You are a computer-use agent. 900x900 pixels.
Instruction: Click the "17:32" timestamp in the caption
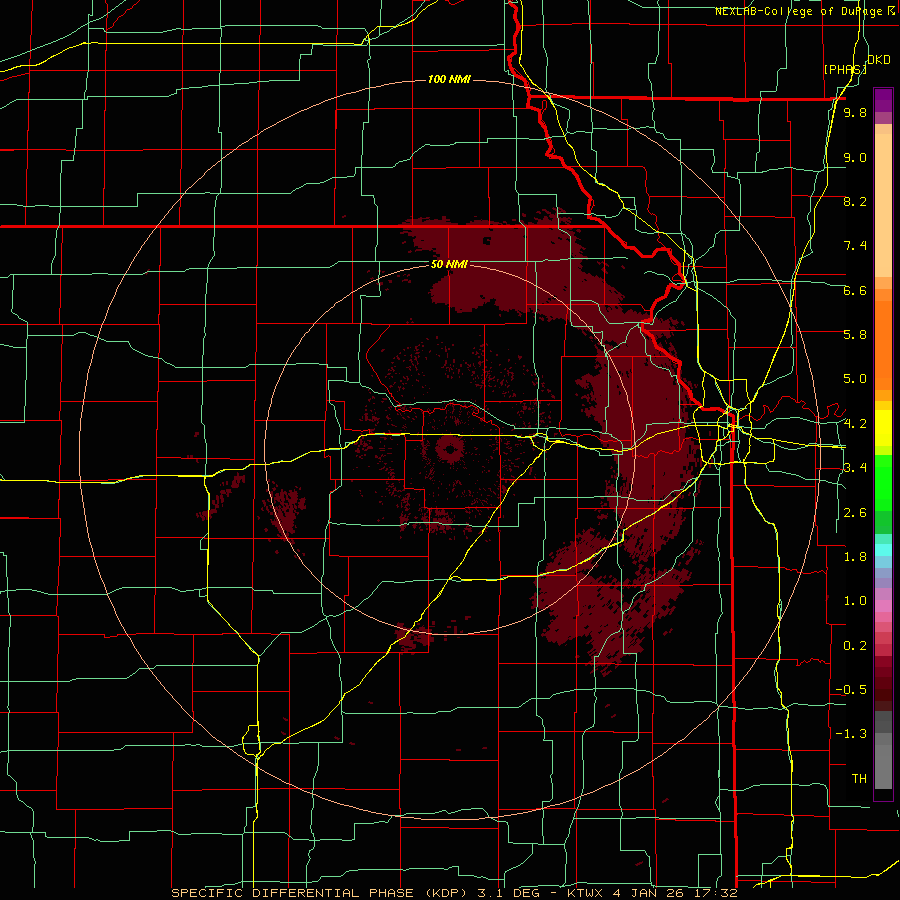coord(718,893)
